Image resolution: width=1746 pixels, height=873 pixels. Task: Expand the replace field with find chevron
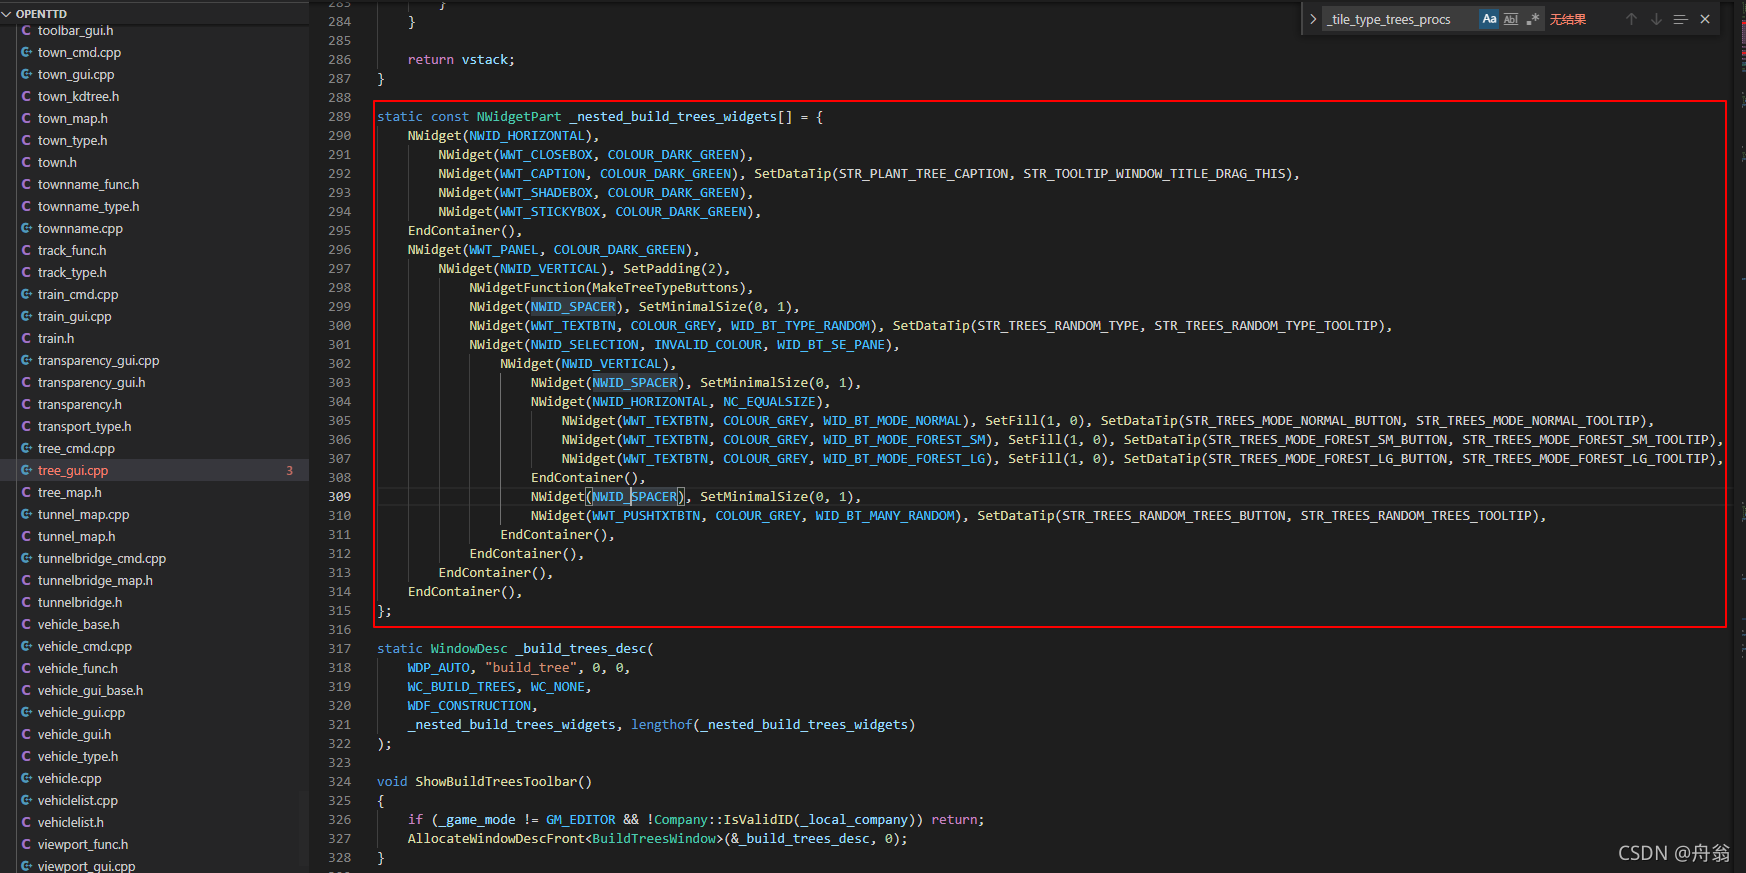1313,19
